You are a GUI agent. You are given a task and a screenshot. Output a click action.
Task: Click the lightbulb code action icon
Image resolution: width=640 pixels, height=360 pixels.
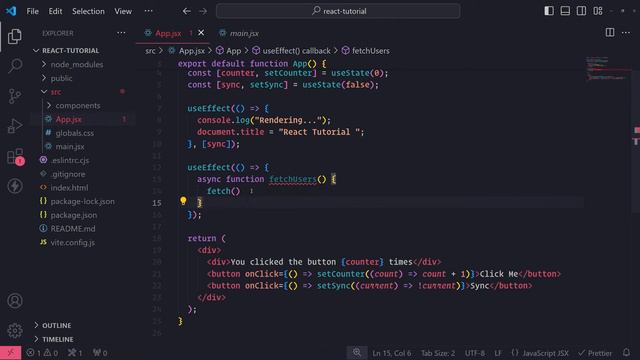[x=183, y=200]
